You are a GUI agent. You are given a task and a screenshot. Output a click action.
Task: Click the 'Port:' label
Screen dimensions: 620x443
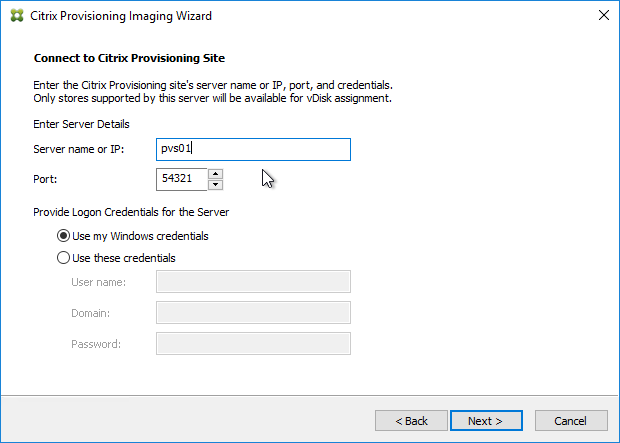(45, 179)
